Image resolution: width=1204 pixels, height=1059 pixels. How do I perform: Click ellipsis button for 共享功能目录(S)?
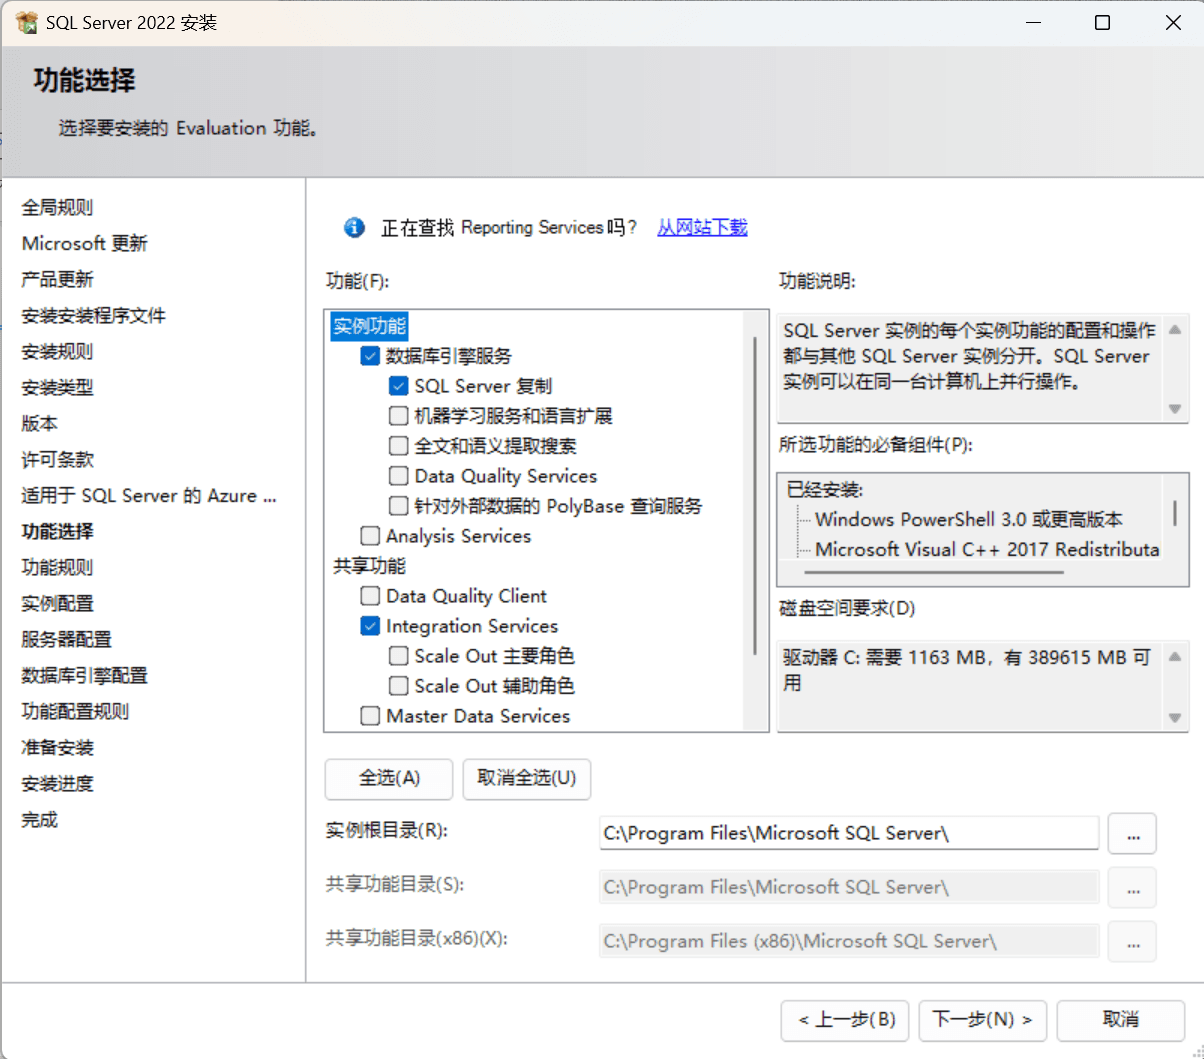tap(1132, 888)
